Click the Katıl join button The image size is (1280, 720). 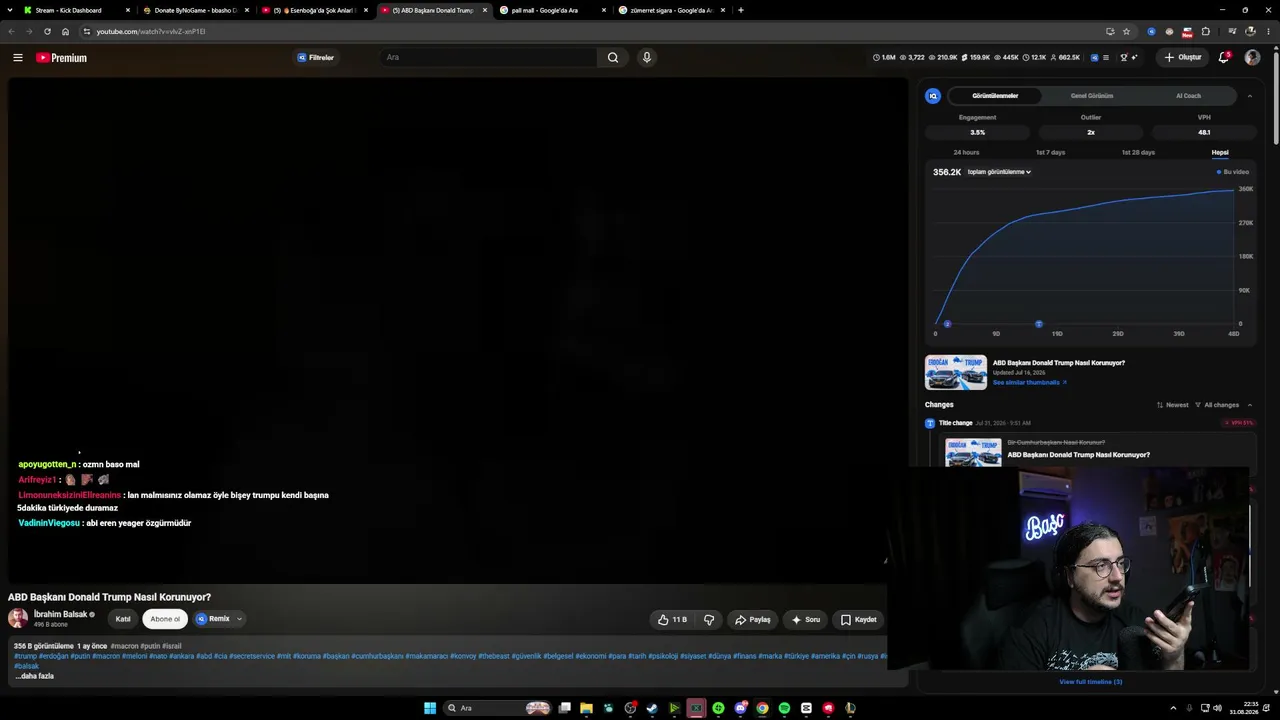[x=123, y=619]
